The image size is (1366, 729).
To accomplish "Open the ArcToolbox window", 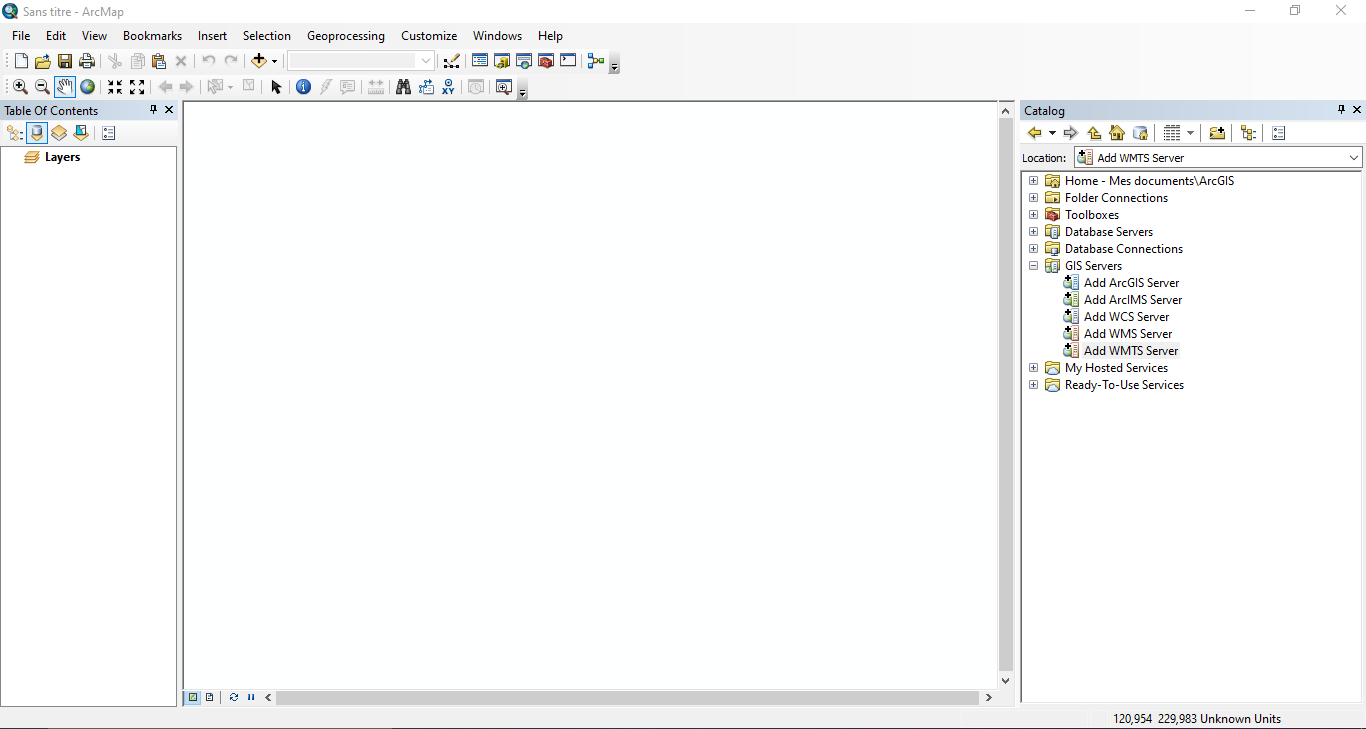I will click(546, 61).
